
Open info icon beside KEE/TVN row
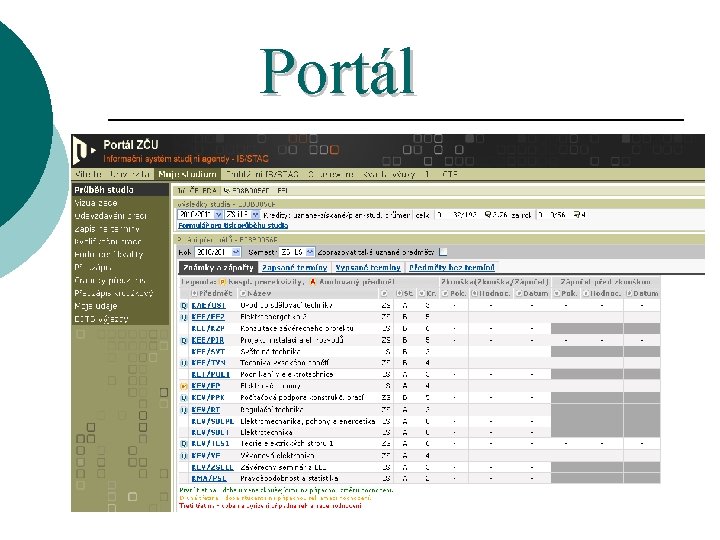point(184,363)
